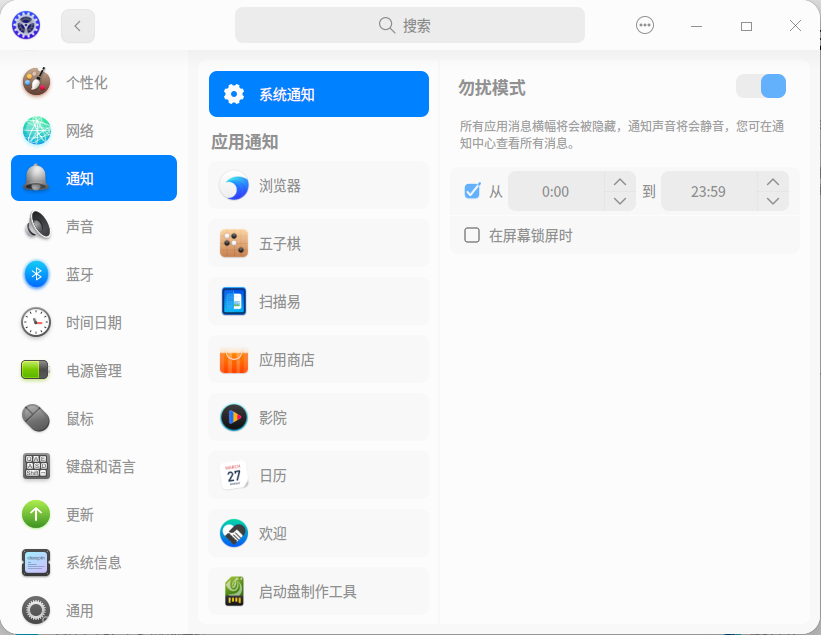Click the Browser (浏览器) app icon
Screen dimensions: 821x635
tap(234, 186)
